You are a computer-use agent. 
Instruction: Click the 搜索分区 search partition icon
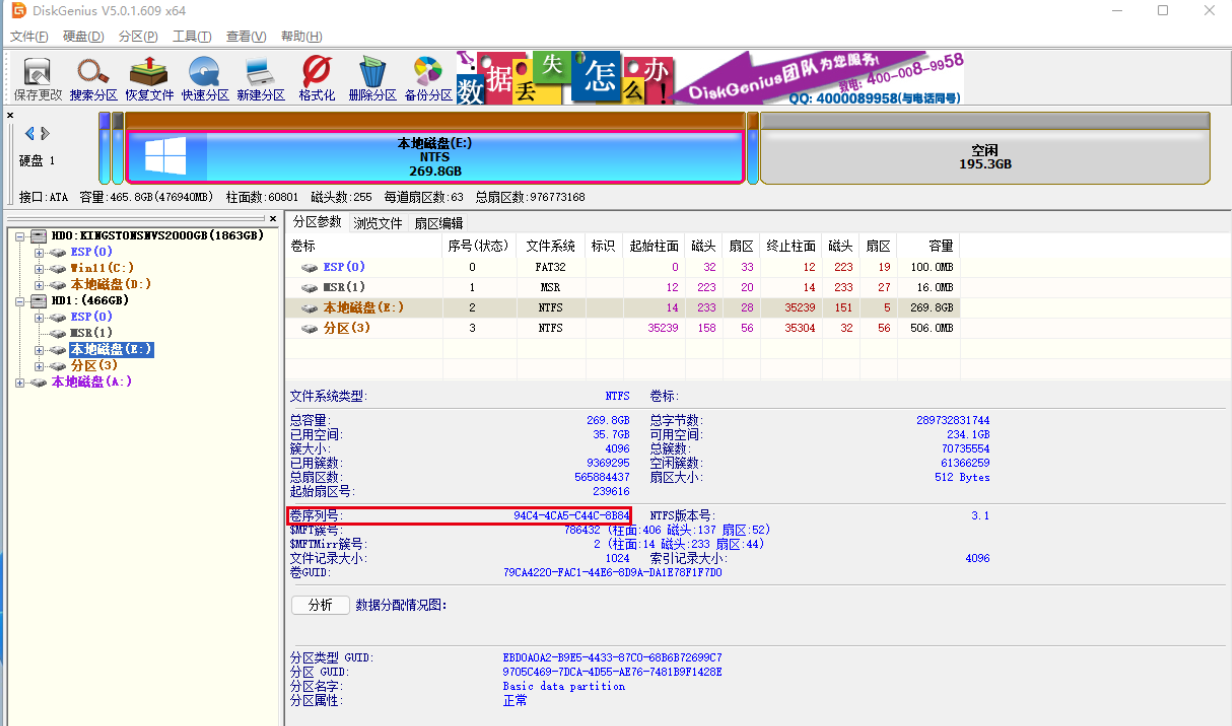[x=94, y=79]
